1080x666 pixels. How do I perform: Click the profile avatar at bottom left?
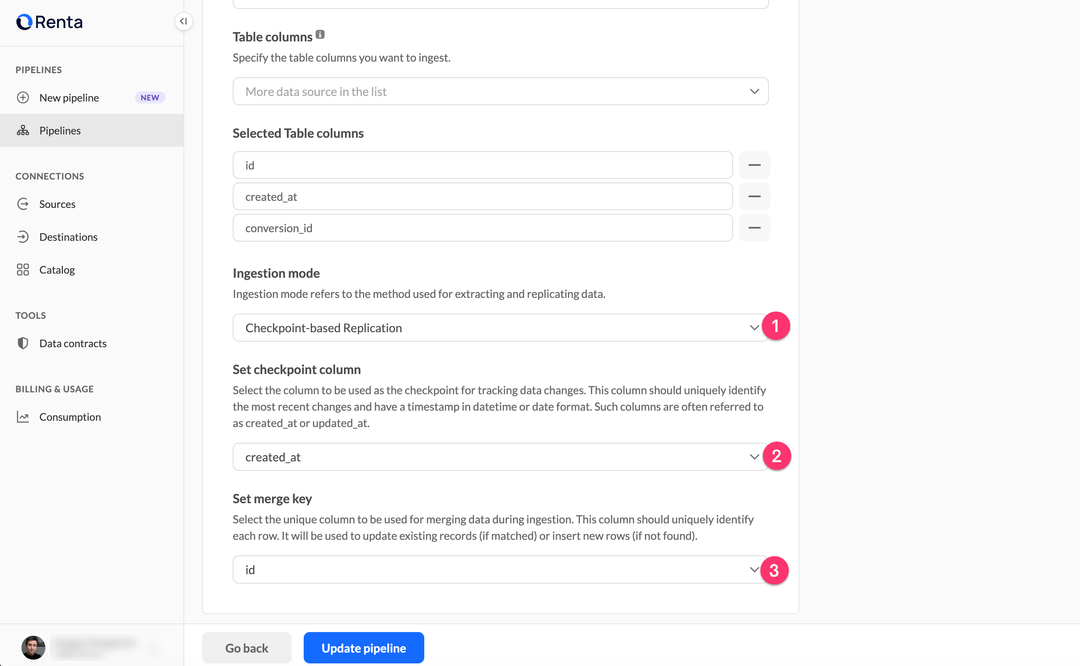pyautogui.click(x=33, y=647)
